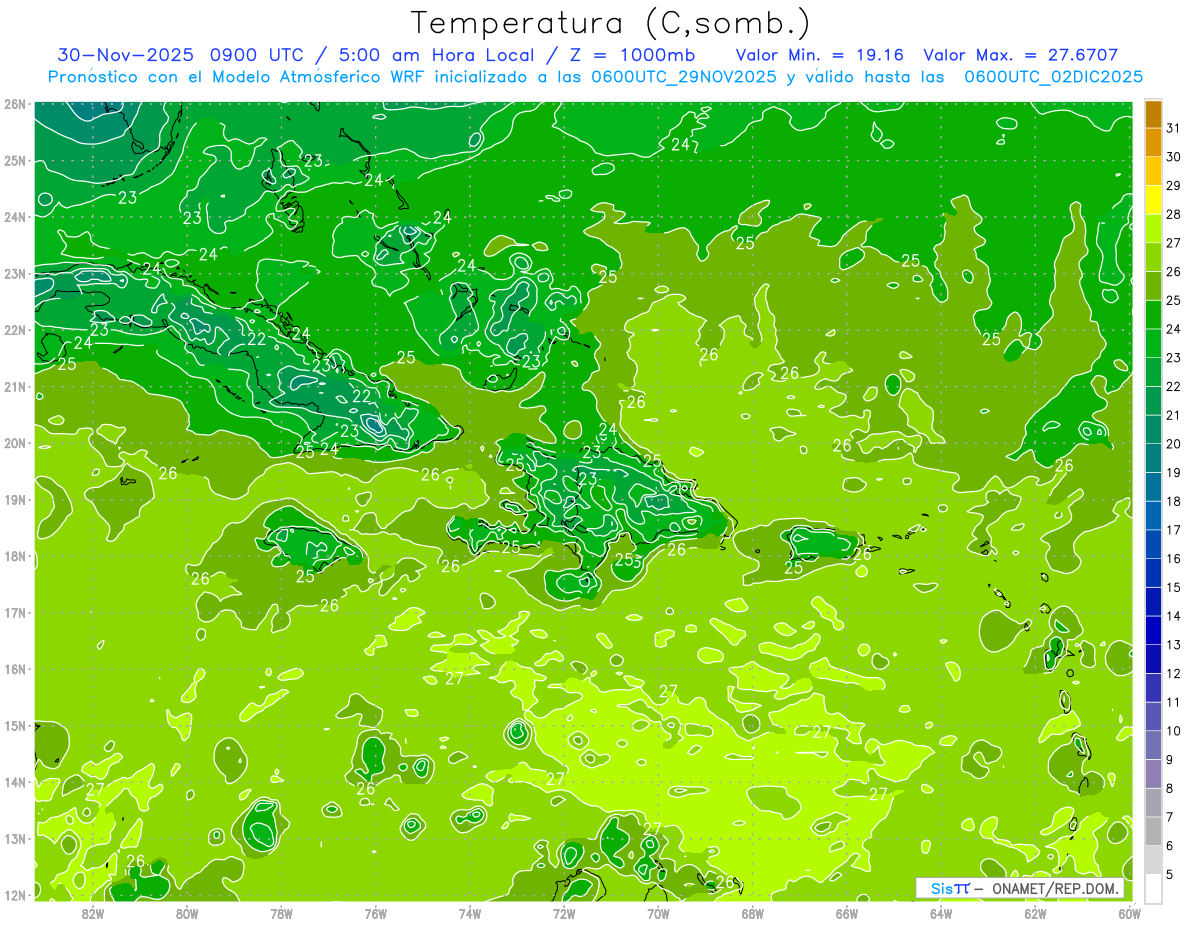1200x927 pixels.
Task: Click the "66W" longitude axis label
Action: tap(847, 912)
